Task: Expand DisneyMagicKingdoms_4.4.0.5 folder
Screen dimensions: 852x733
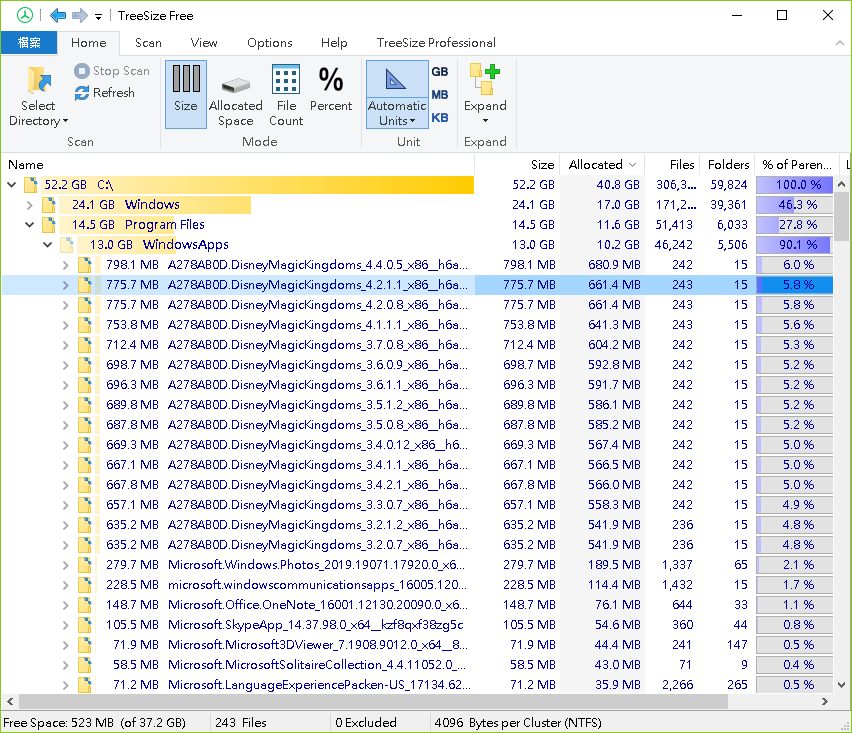Action: click(66, 265)
